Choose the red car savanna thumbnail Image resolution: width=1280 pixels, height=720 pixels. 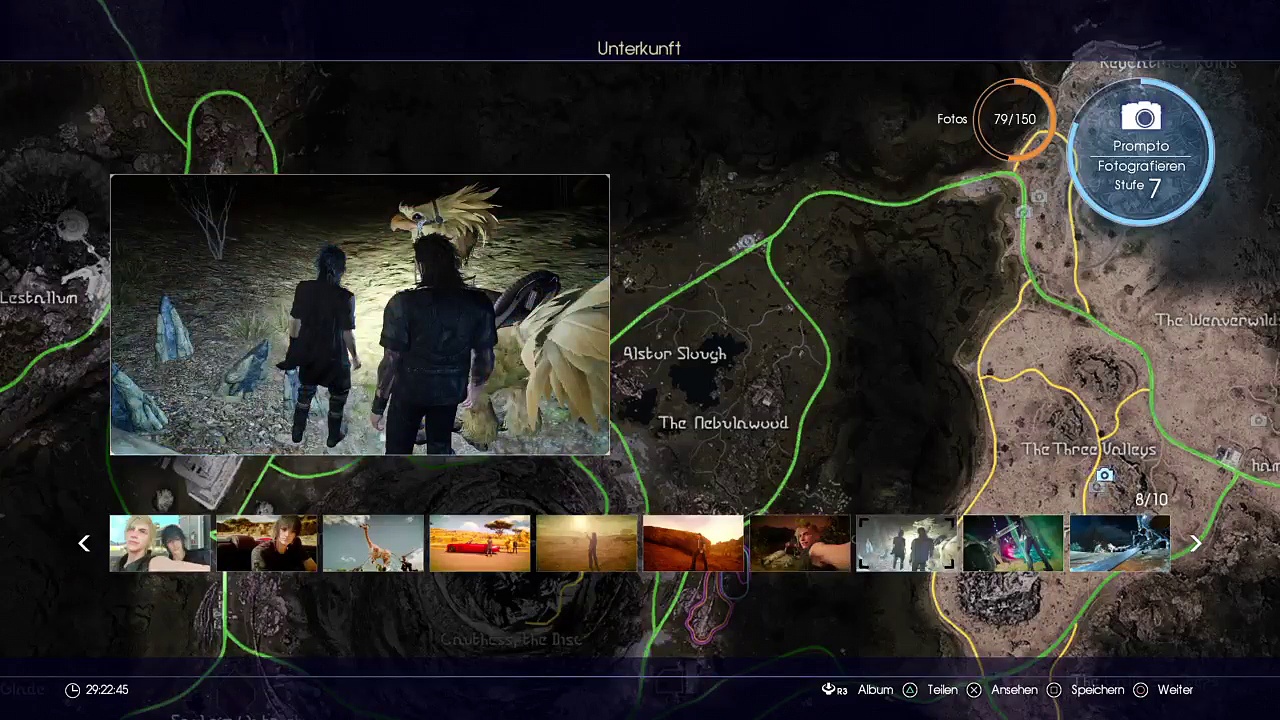[x=480, y=543]
